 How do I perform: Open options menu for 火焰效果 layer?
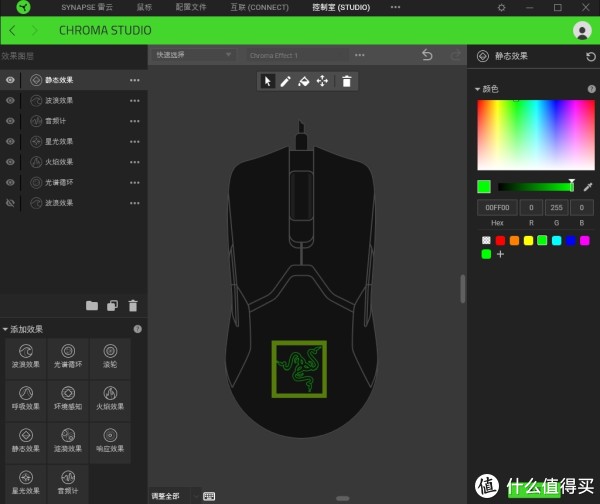coord(134,162)
